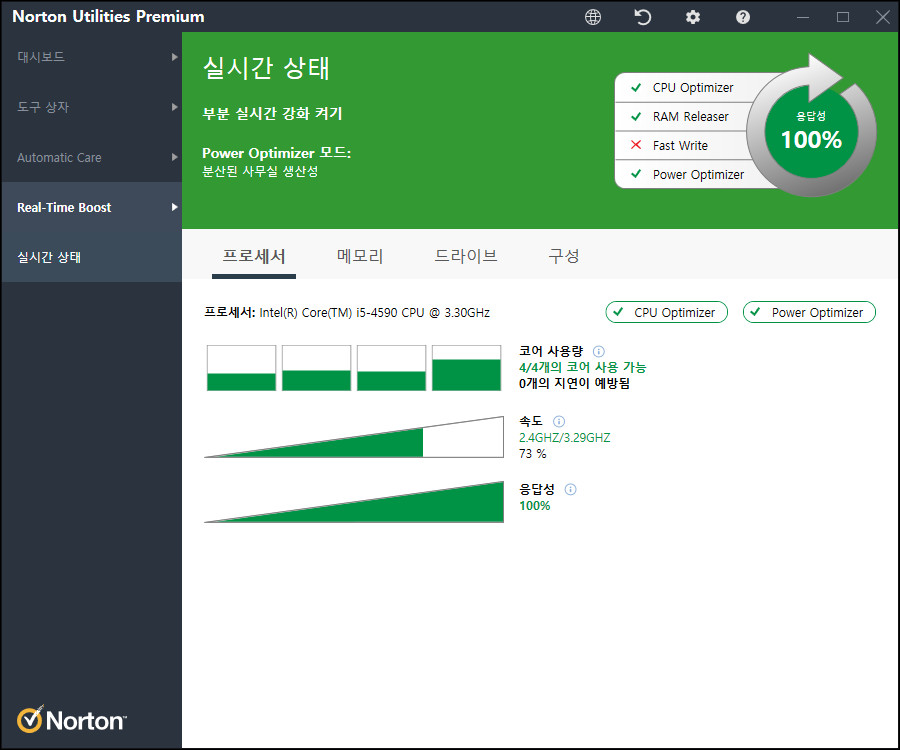Click the 4/4개의 코어 사용 가능 text
The image size is (900, 750).
(582, 367)
